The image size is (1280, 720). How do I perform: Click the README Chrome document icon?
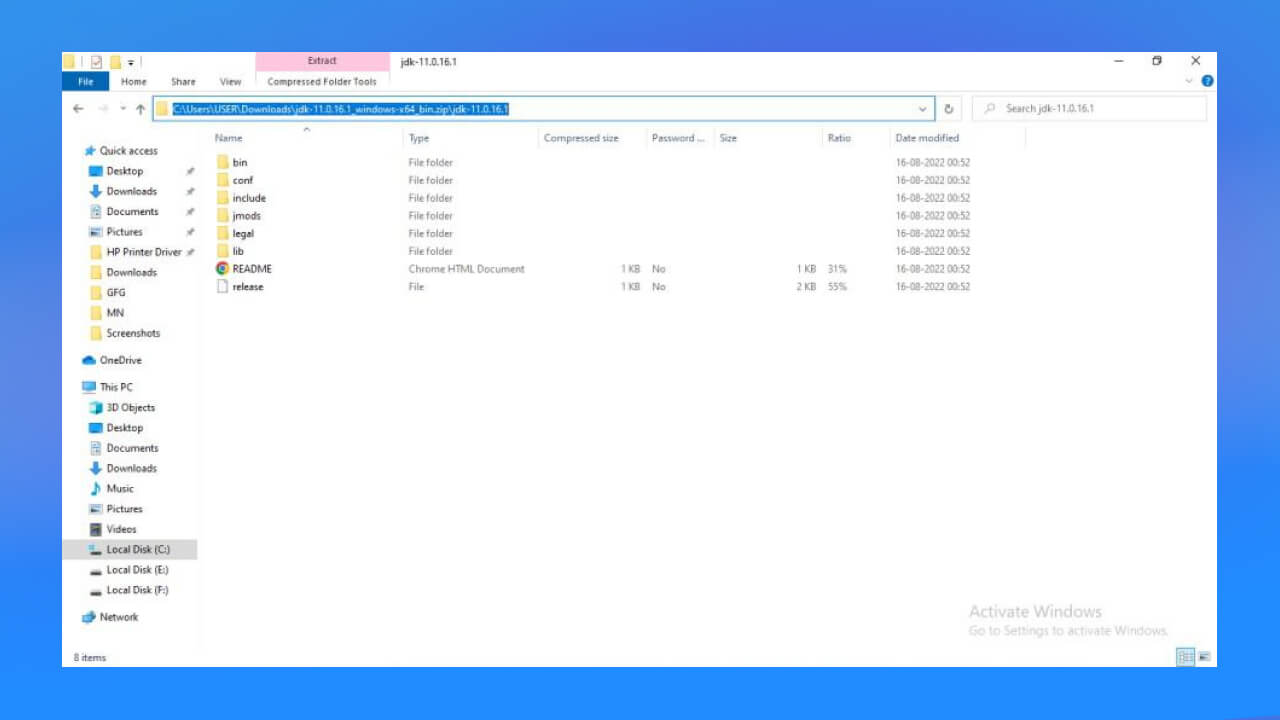click(x=223, y=269)
